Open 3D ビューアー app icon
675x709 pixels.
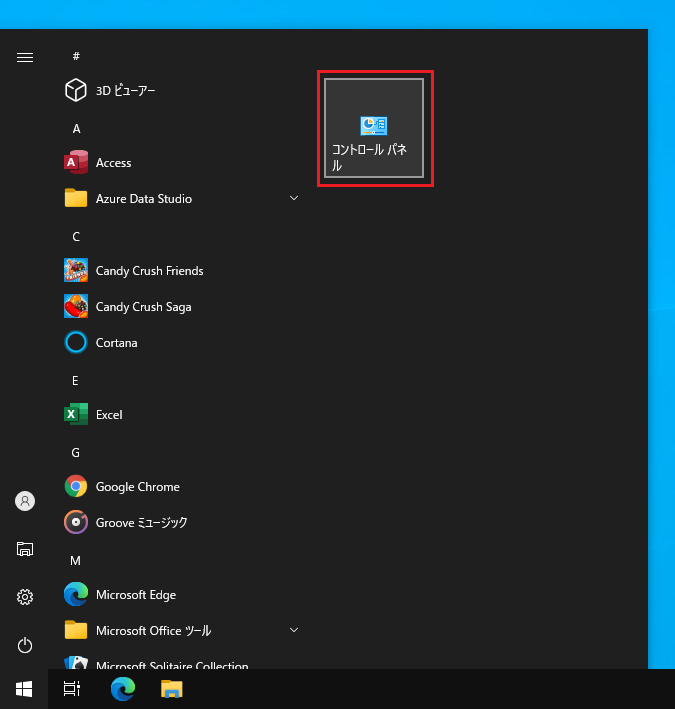(x=76, y=90)
